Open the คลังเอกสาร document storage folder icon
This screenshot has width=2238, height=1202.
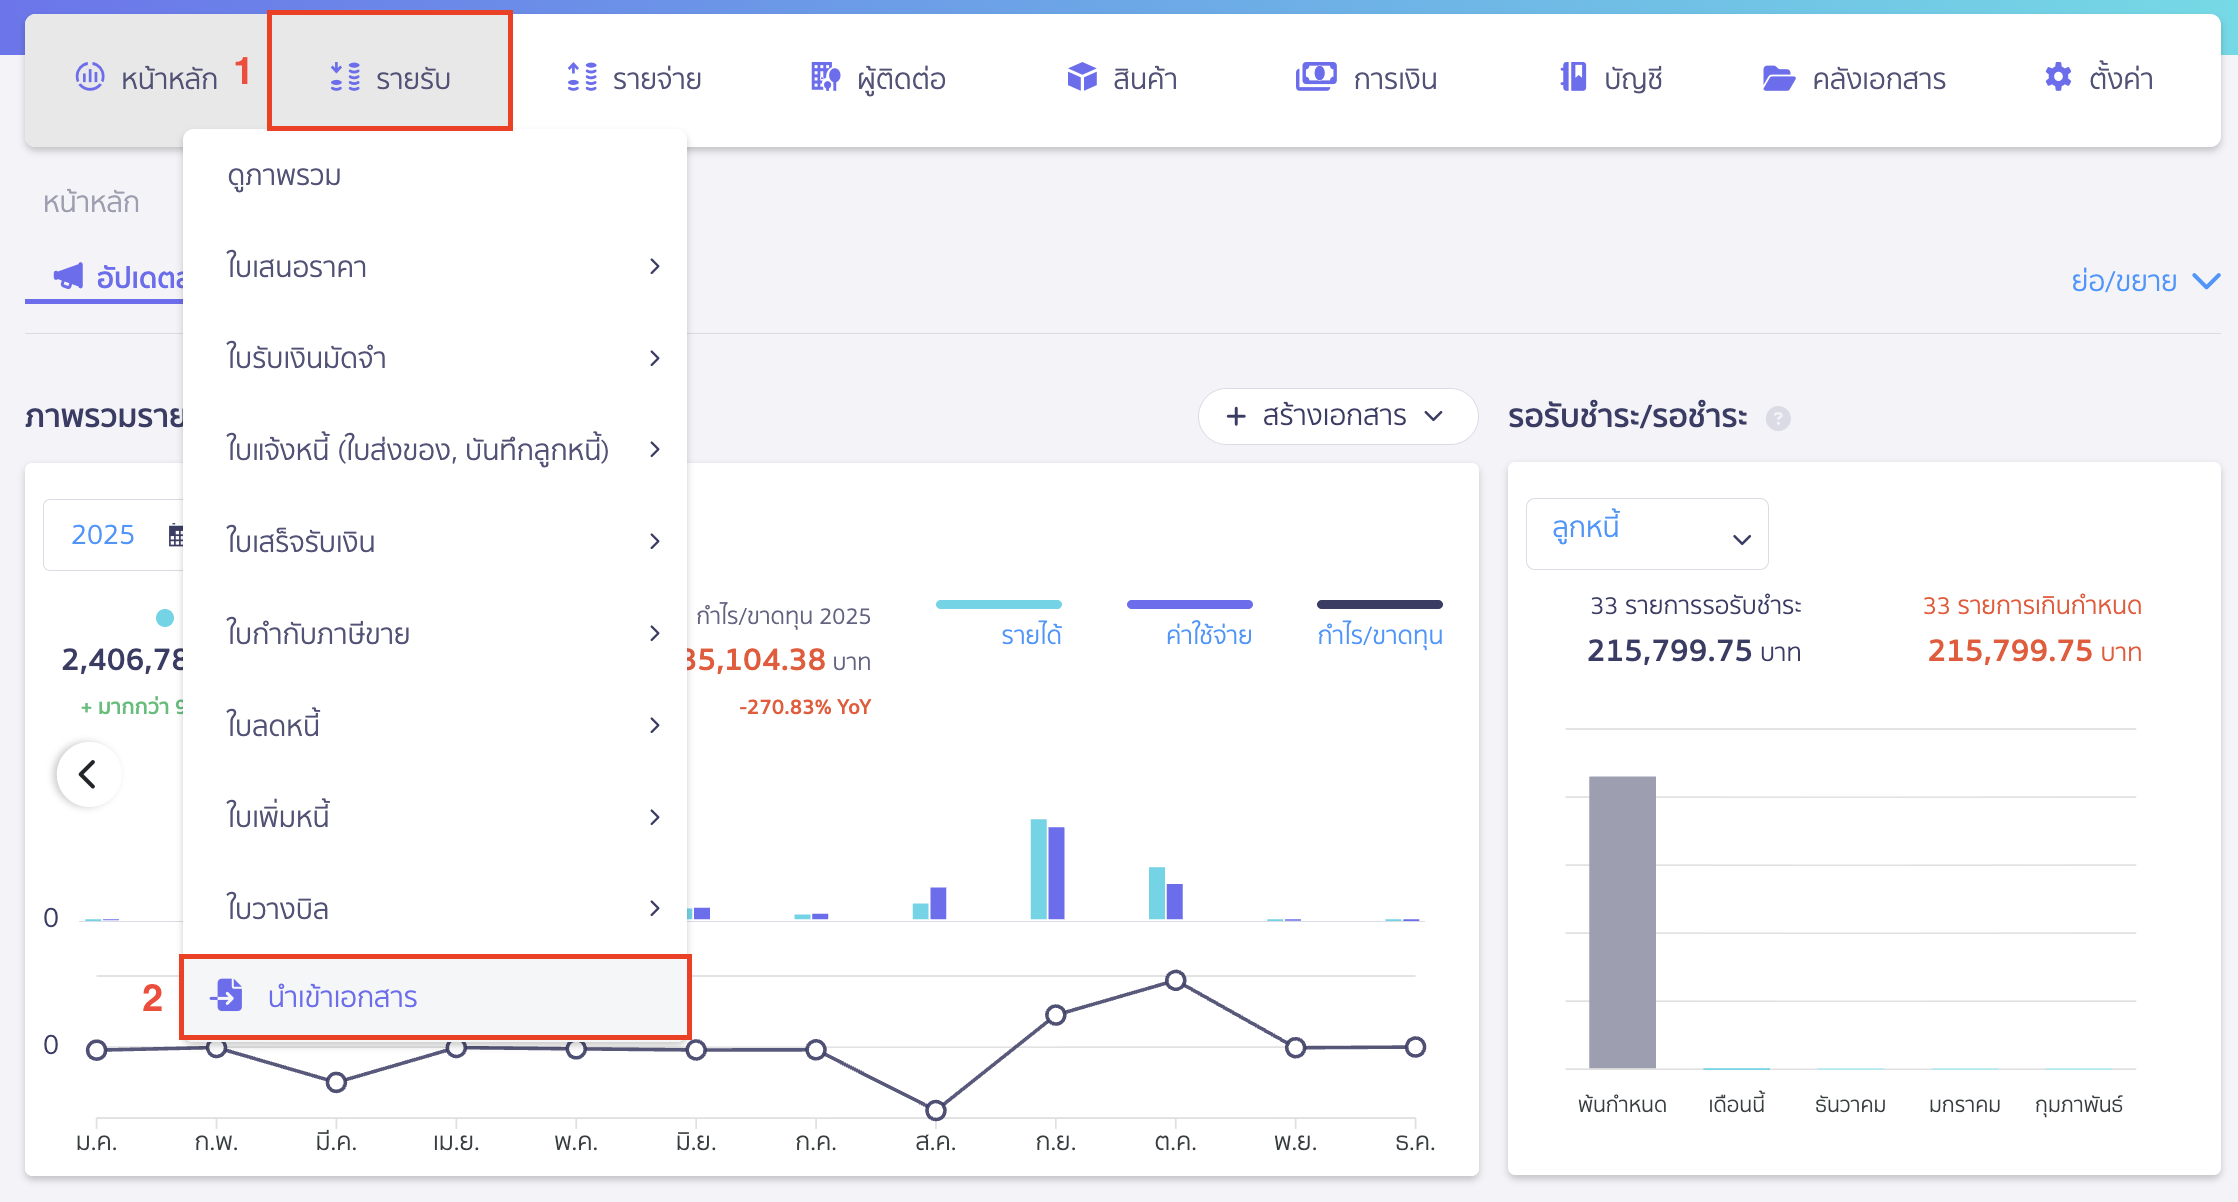click(x=1779, y=77)
